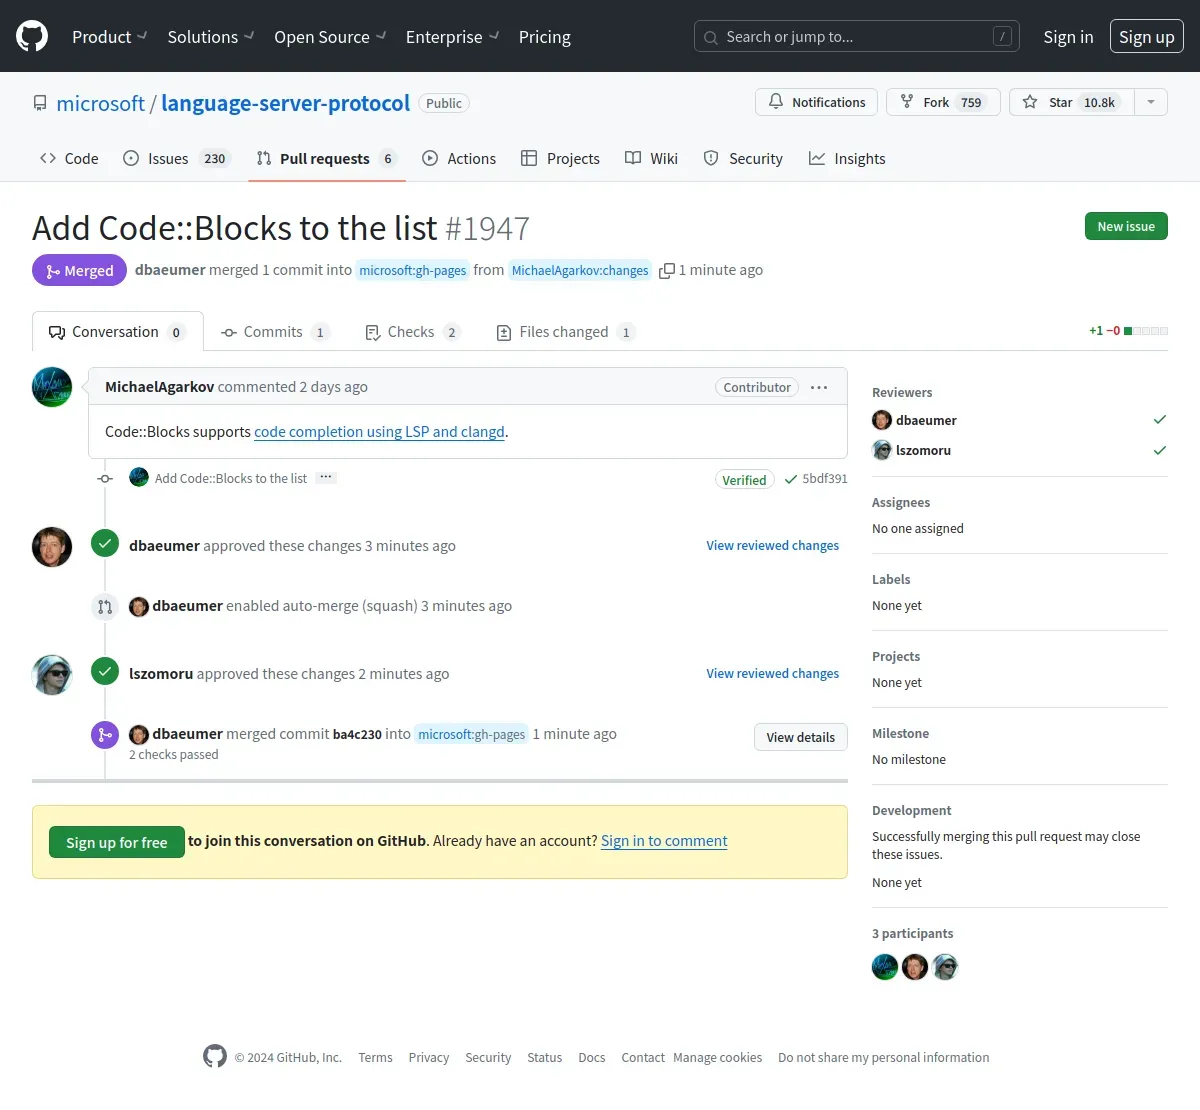
Task: Go to the Issues tab
Action: [176, 158]
